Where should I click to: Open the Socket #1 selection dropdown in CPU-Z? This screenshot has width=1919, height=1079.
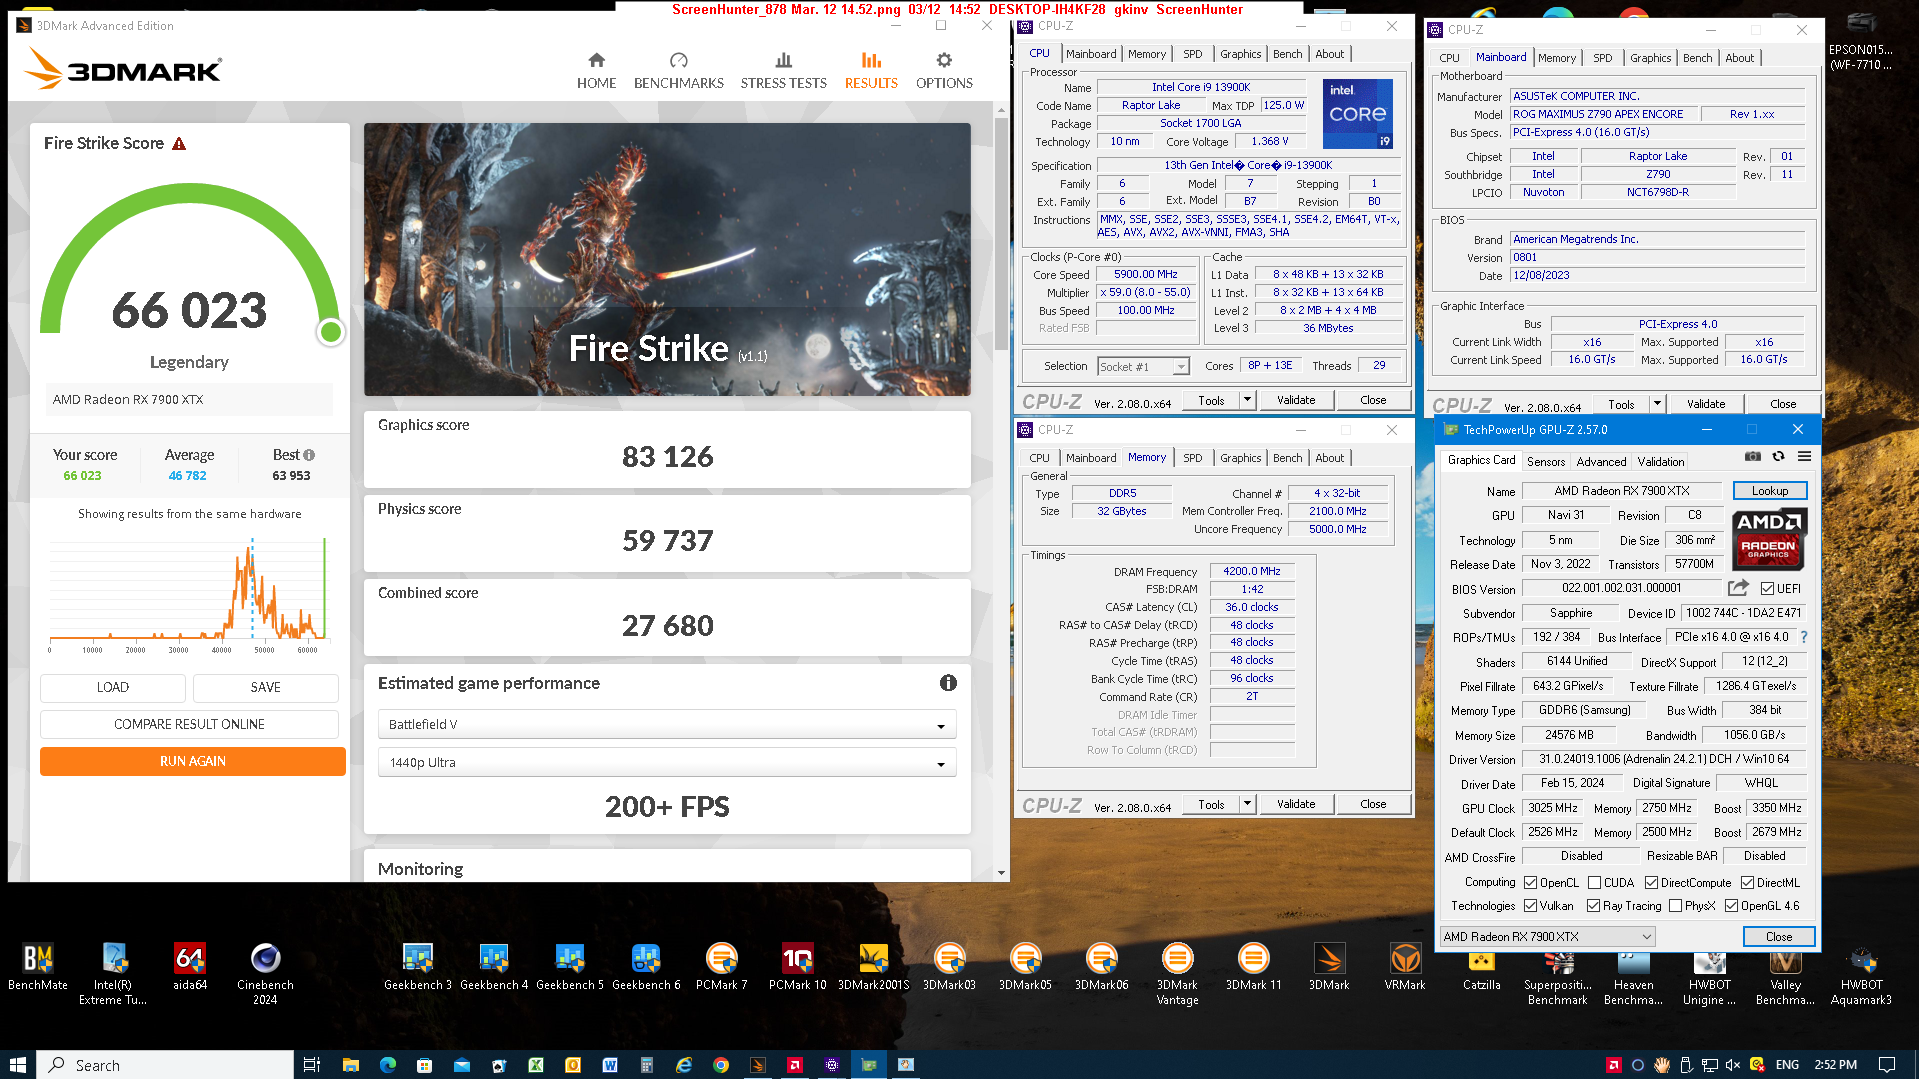pos(1143,367)
